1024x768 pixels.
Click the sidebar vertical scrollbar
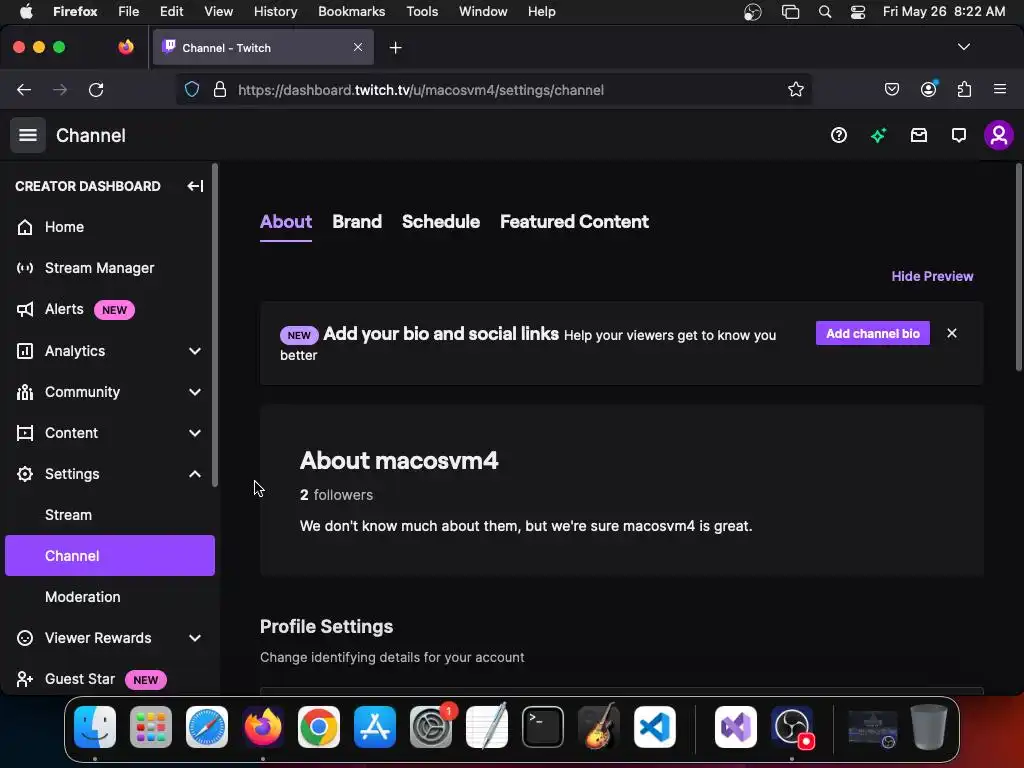[x=215, y=325]
